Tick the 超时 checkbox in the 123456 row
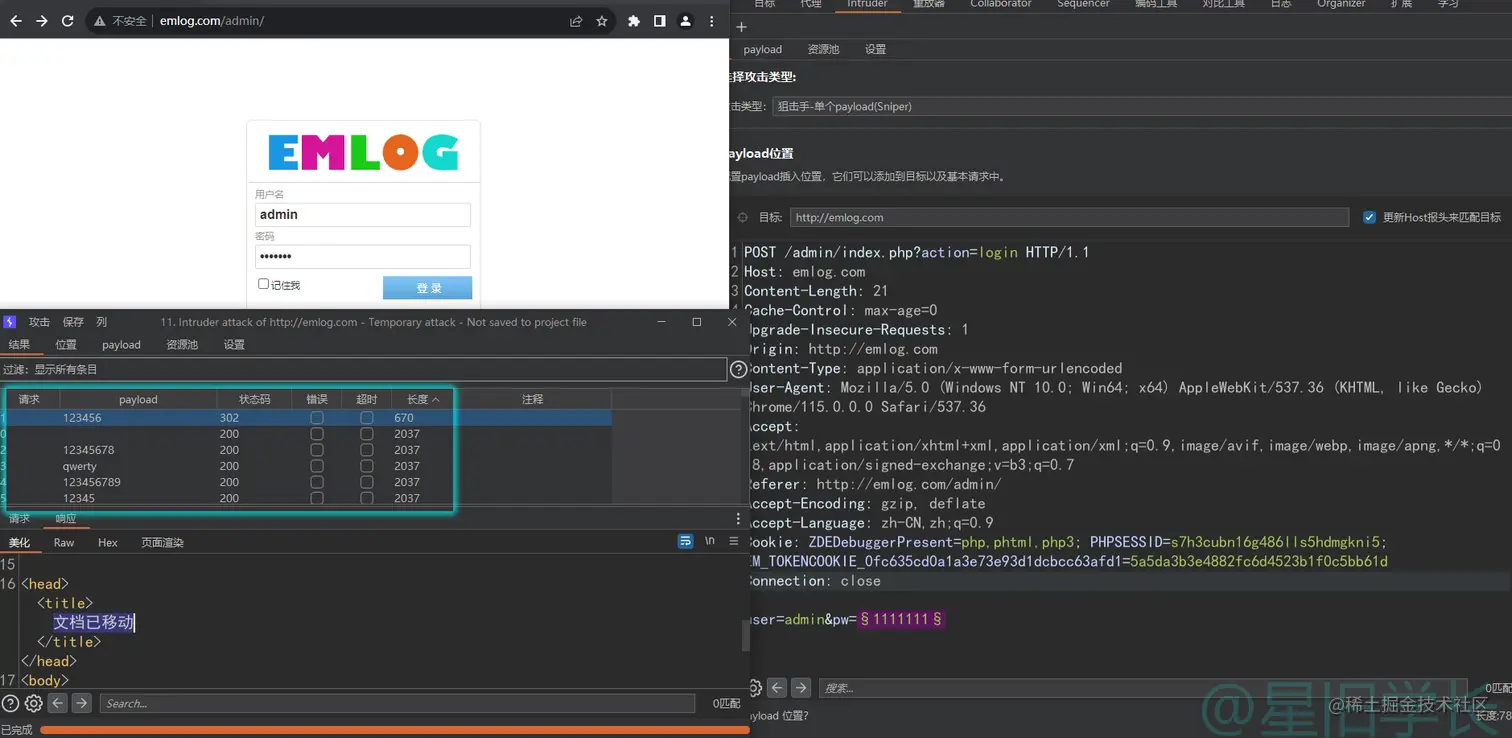Image resolution: width=1512 pixels, height=738 pixels. click(367, 418)
